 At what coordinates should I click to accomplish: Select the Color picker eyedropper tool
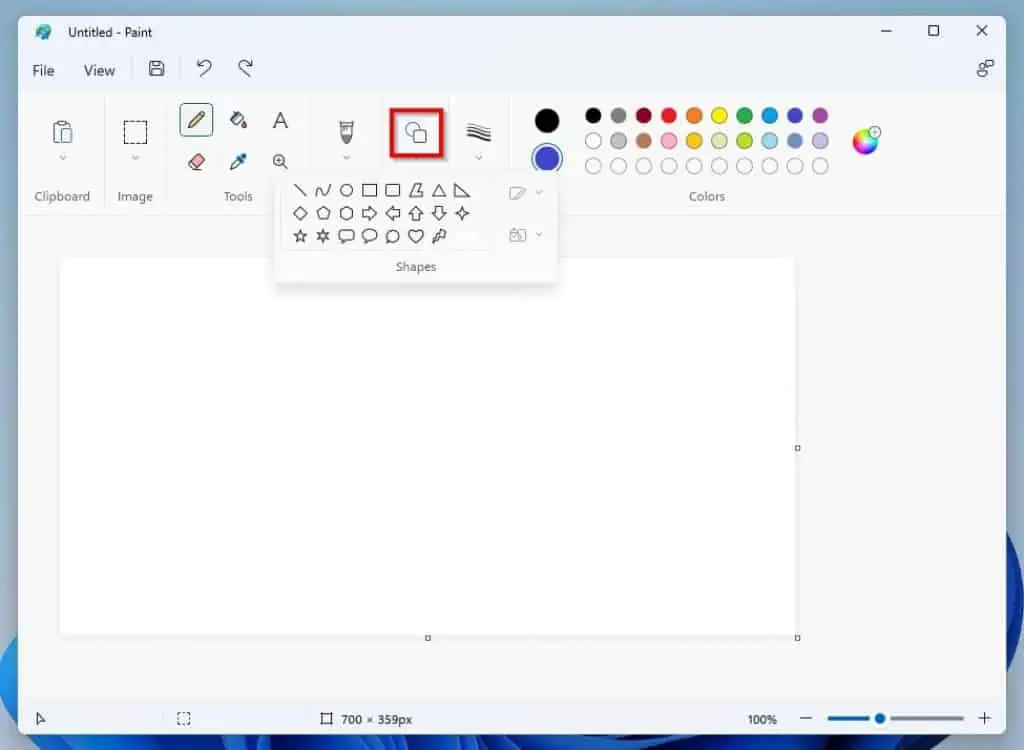coord(238,161)
